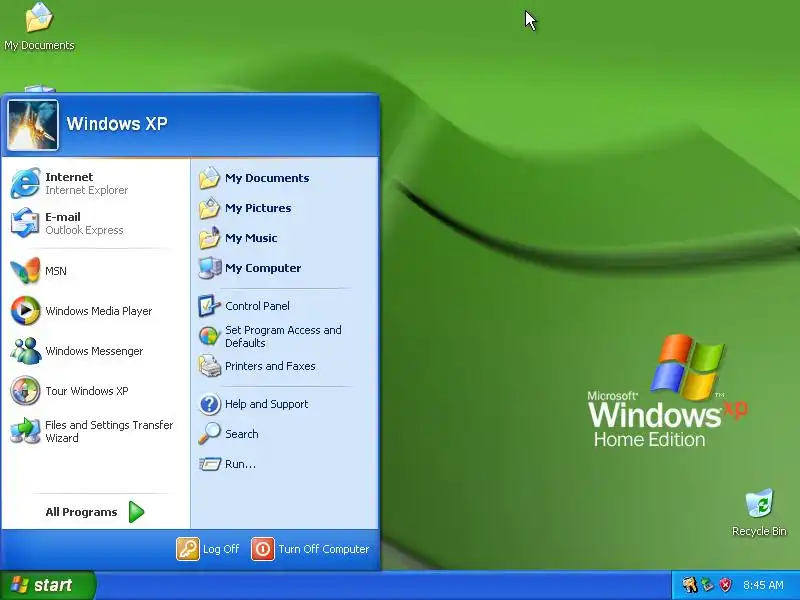Select the My Pictures menu entry text
This screenshot has height=600, width=800.
(258, 208)
